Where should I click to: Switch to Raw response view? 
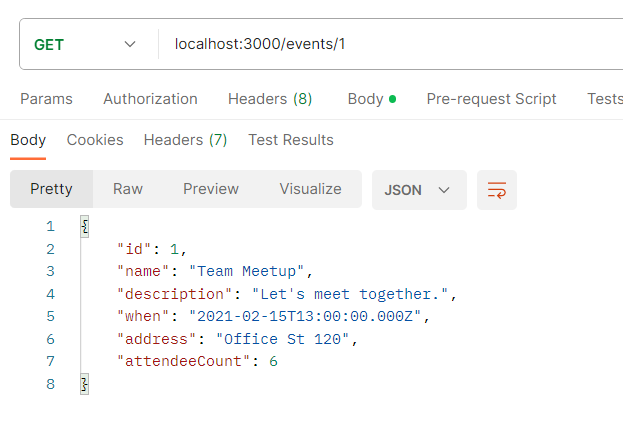tap(128, 189)
